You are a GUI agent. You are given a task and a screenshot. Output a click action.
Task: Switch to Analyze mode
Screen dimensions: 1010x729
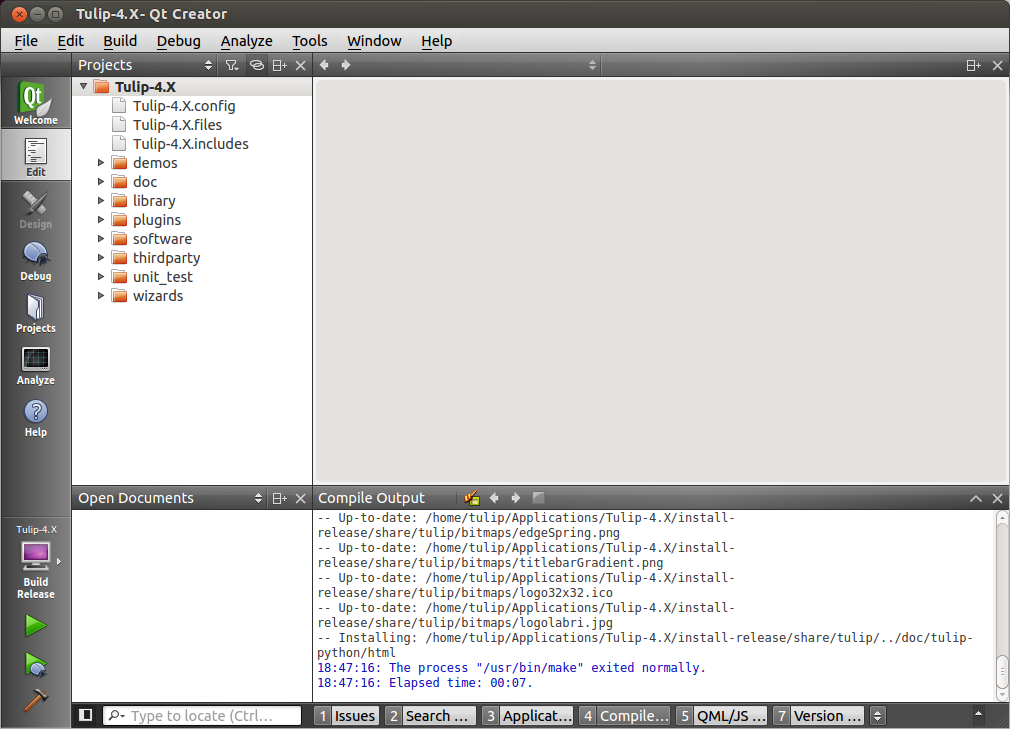pos(36,364)
